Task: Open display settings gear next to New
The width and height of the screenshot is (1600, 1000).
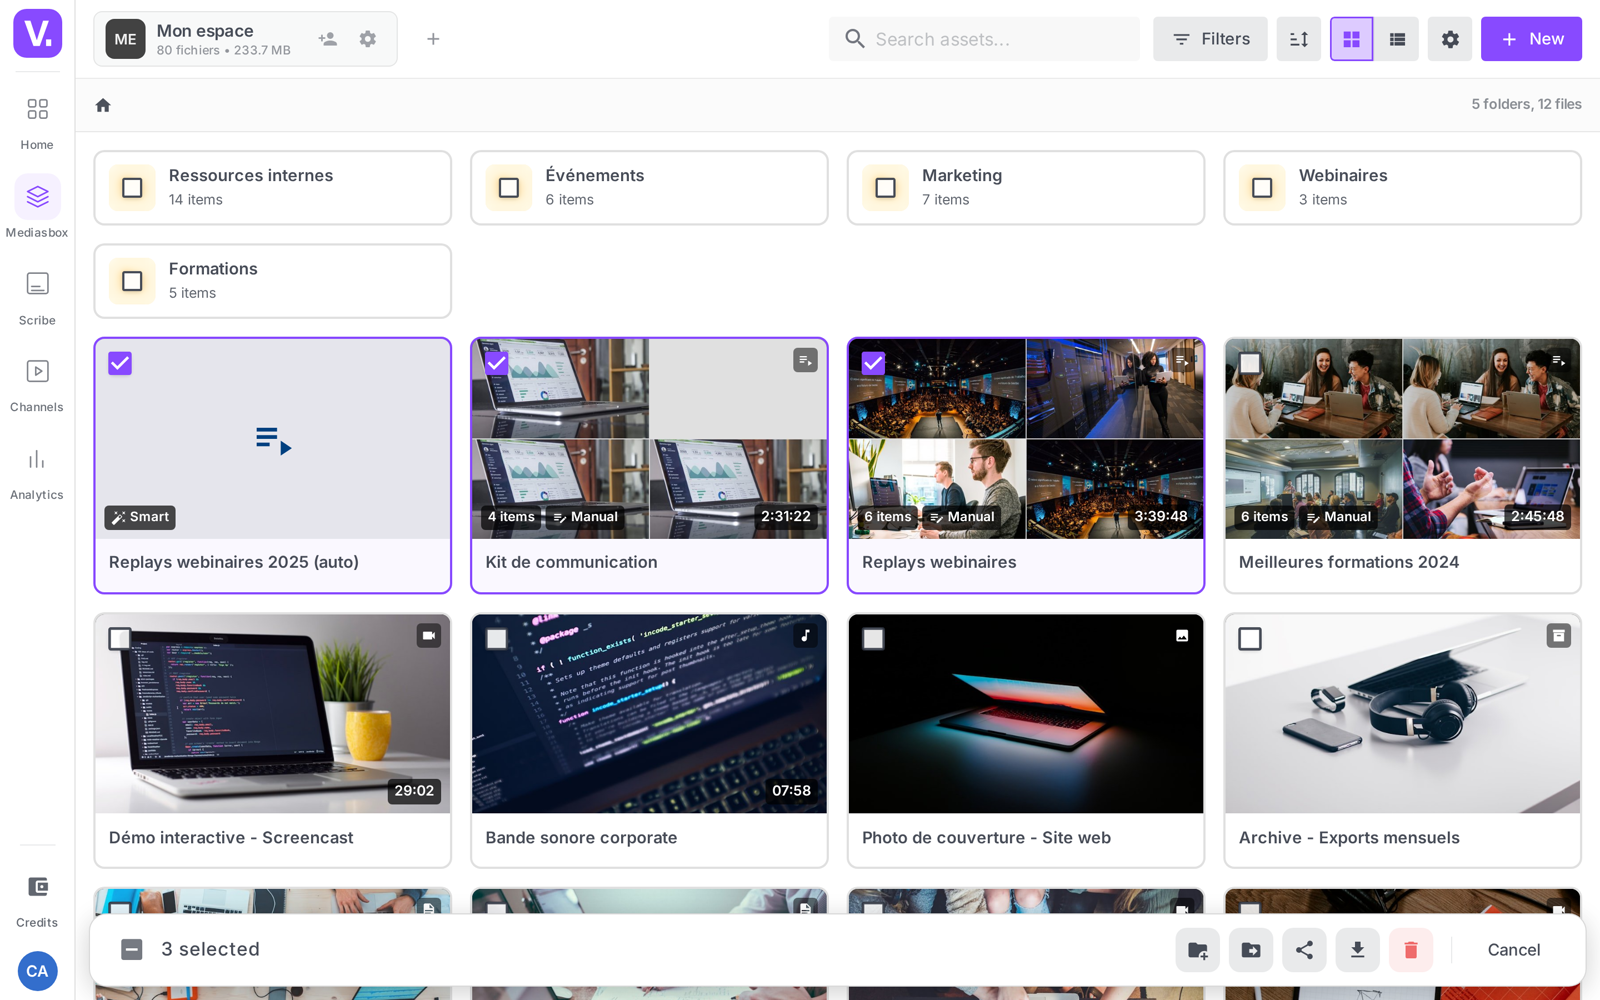Action: coord(1450,39)
